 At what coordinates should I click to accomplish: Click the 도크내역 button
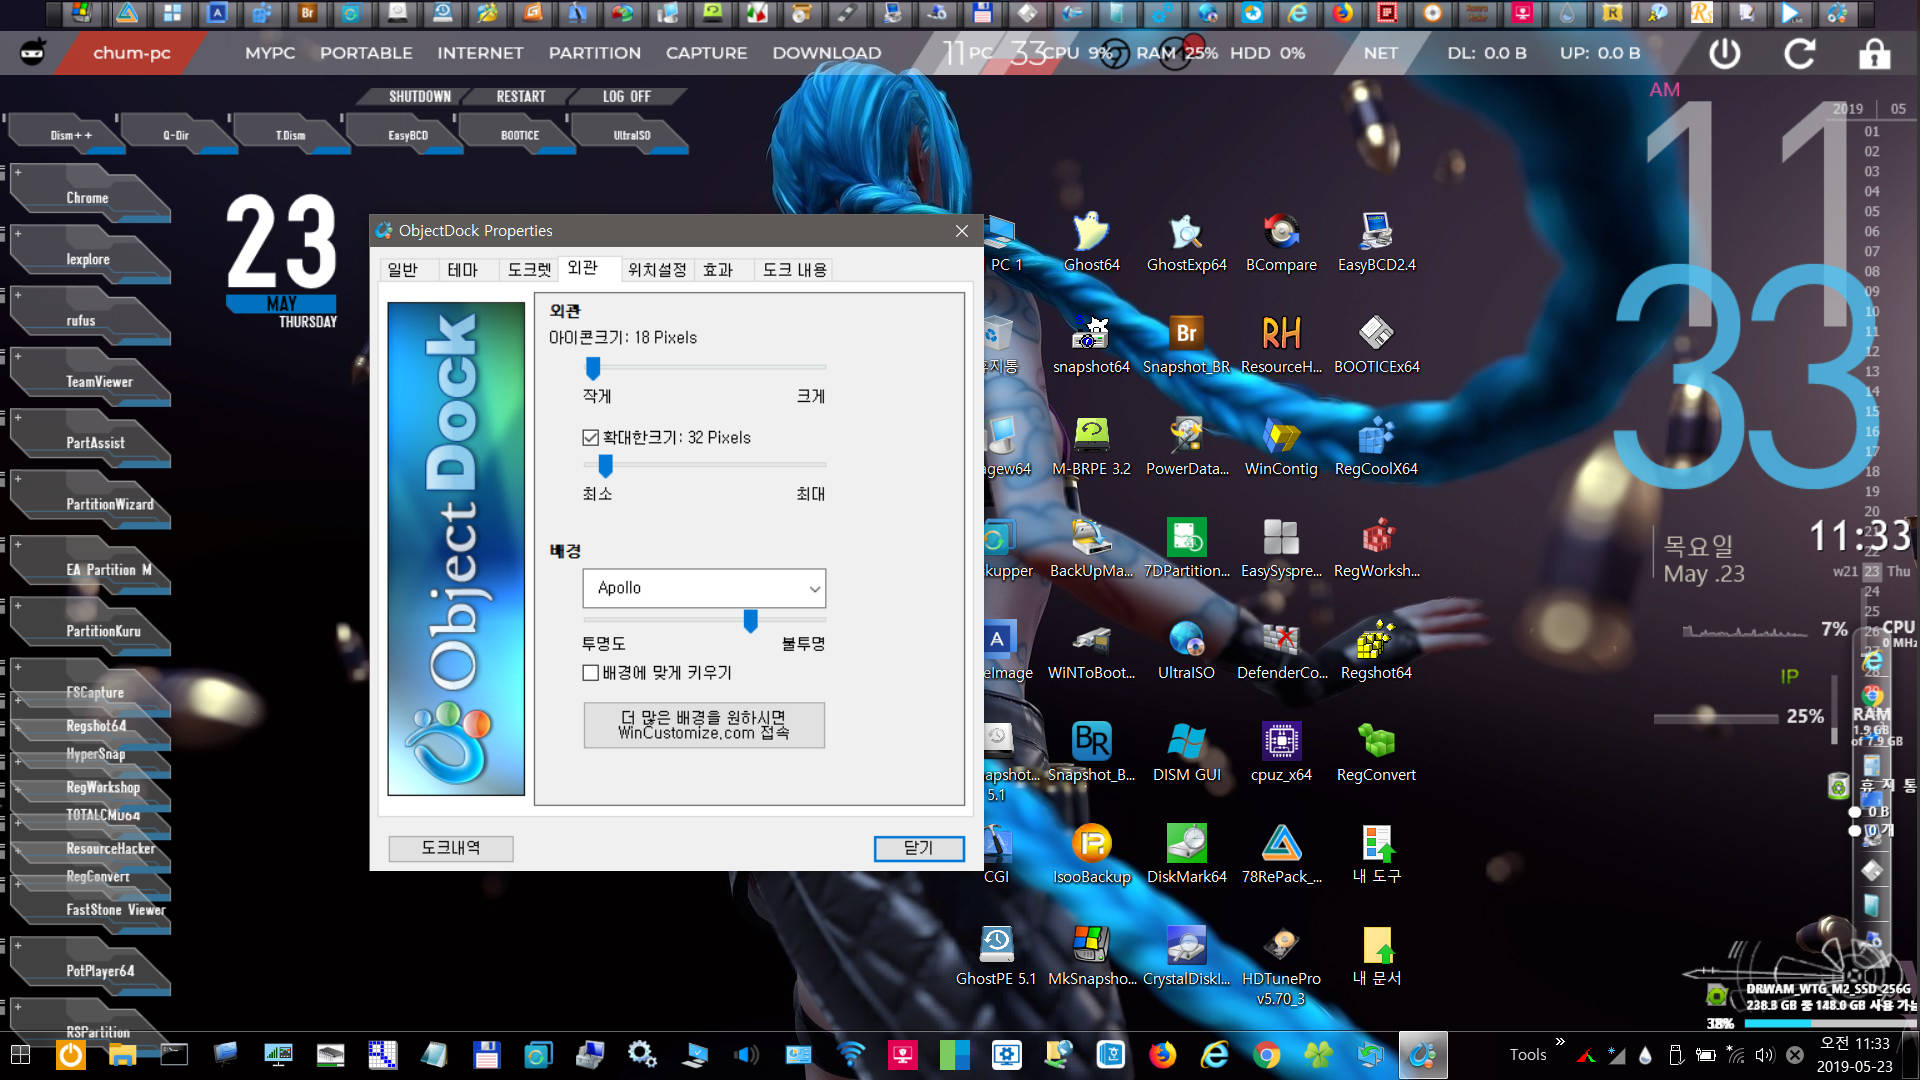tap(451, 848)
